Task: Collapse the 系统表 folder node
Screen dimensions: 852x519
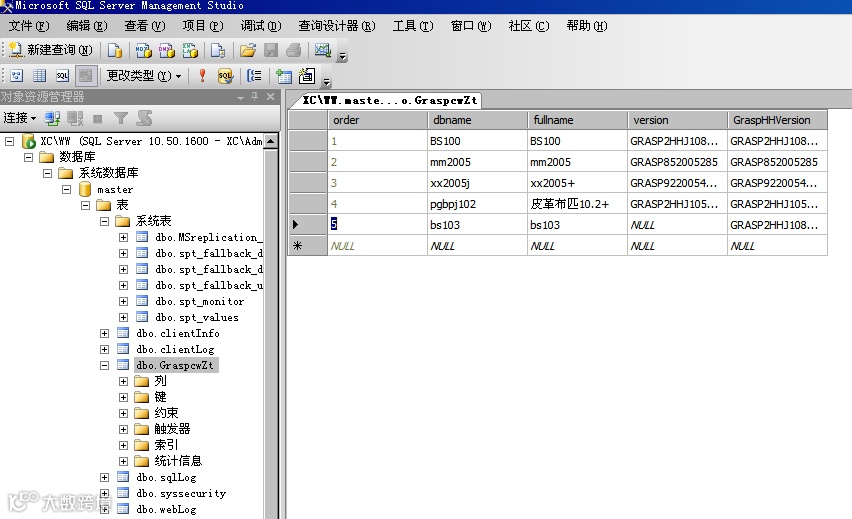Action: point(104,221)
